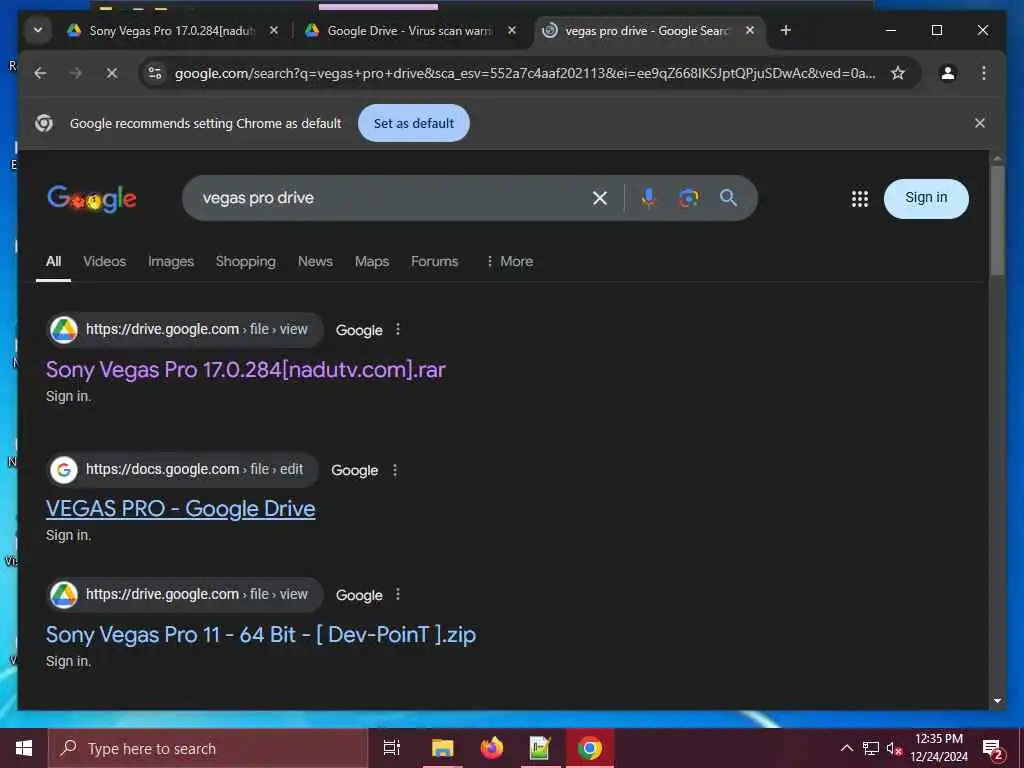Open a new browser tab
This screenshot has width=1024, height=768.
(786, 30)
